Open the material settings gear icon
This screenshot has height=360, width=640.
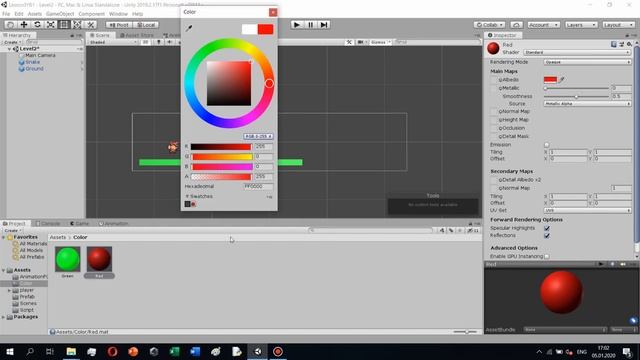coord(629,44)
